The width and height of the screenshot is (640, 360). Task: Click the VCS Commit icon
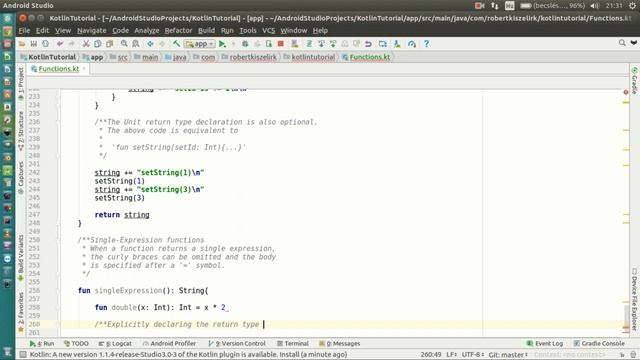click(333, 44)
